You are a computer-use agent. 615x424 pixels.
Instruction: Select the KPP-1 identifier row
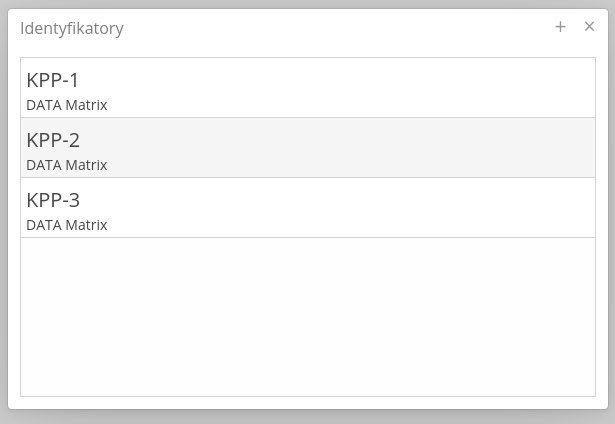click(x=308, y=88)
